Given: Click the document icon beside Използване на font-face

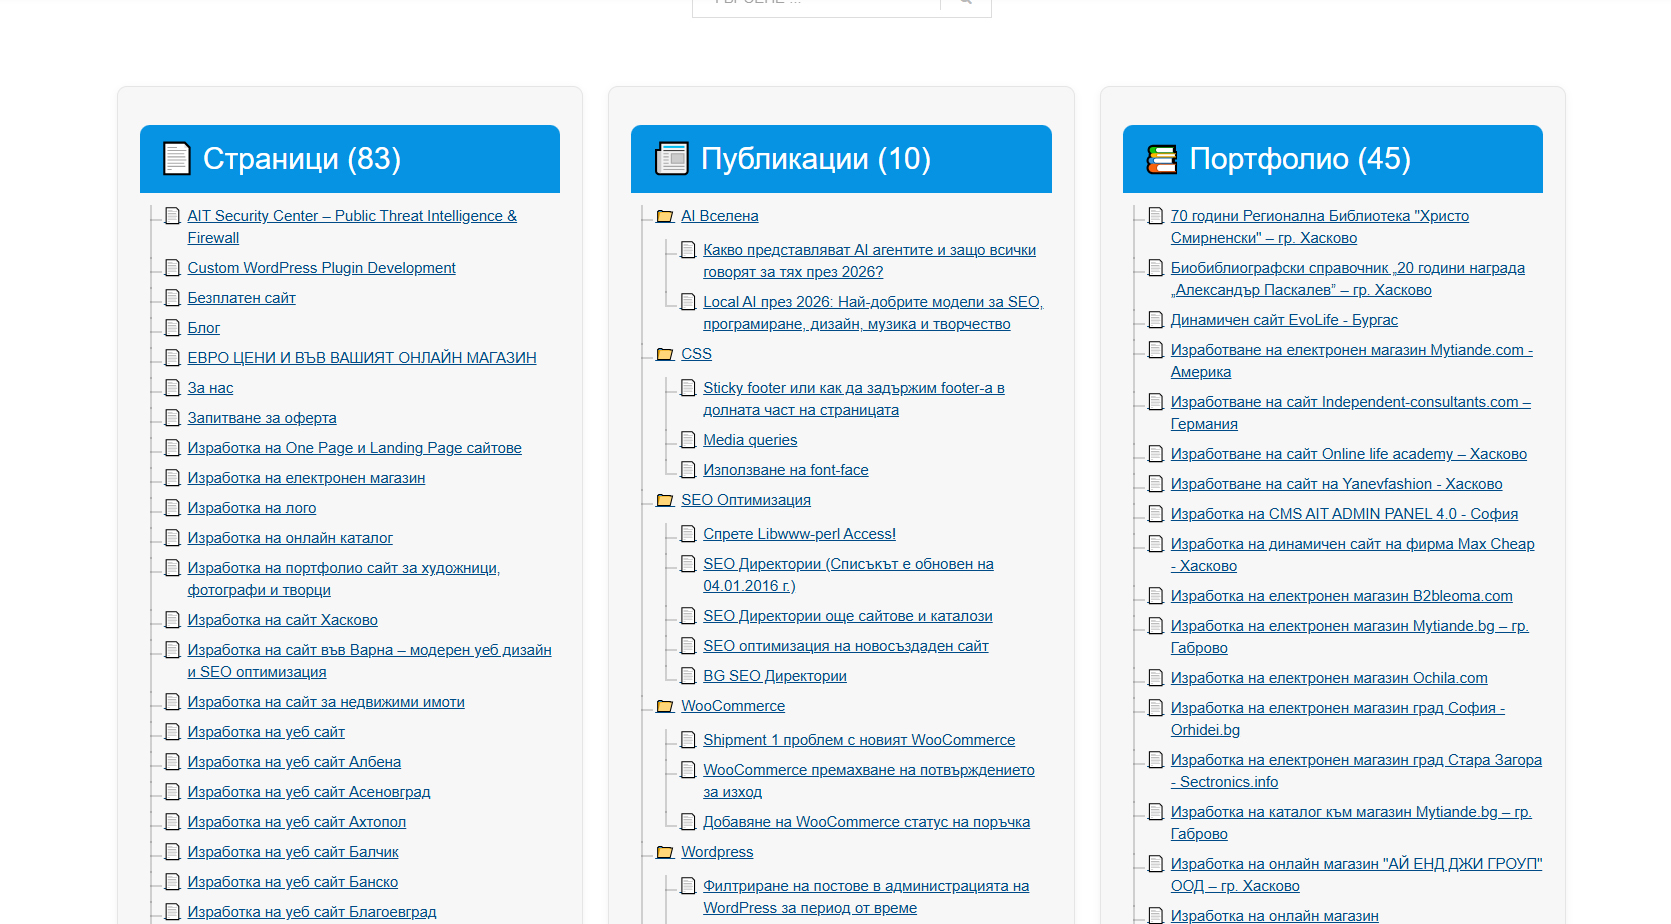Looking at the screenshot, I should 688,469.
